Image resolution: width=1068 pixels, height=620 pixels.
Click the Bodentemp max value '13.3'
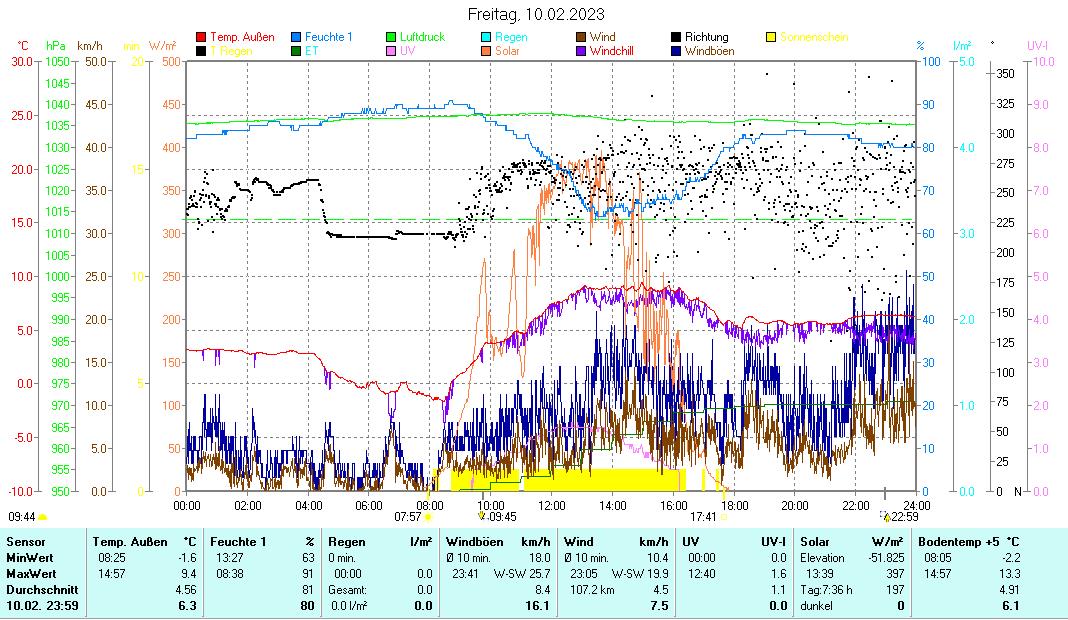click(x=1009, y=574)
